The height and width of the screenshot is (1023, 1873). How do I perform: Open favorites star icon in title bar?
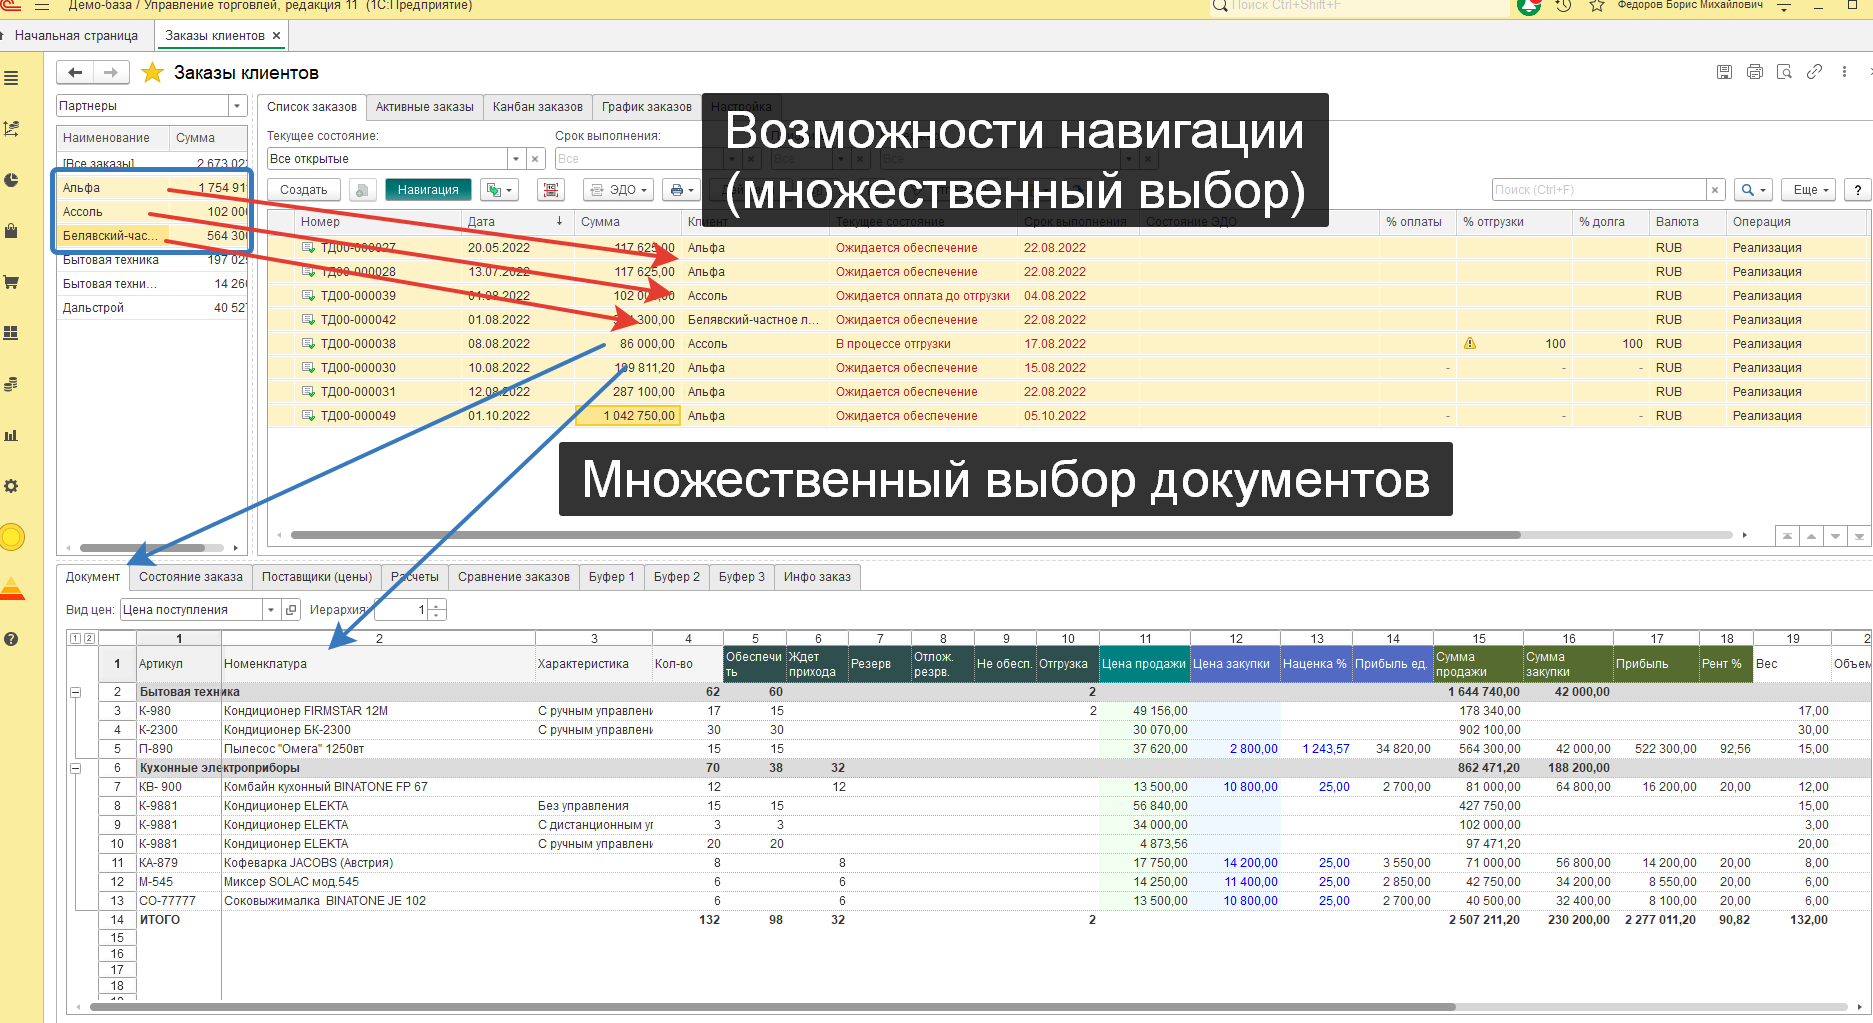coord(1597,6)
